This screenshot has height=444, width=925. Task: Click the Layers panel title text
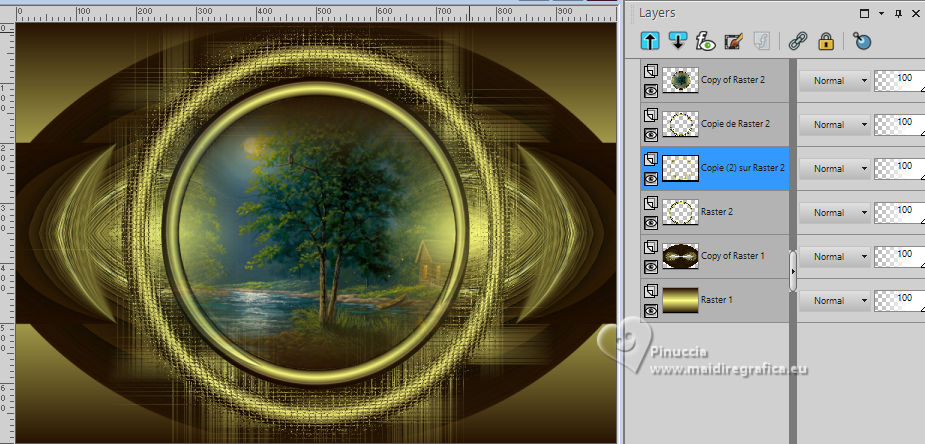click(657, 13)
